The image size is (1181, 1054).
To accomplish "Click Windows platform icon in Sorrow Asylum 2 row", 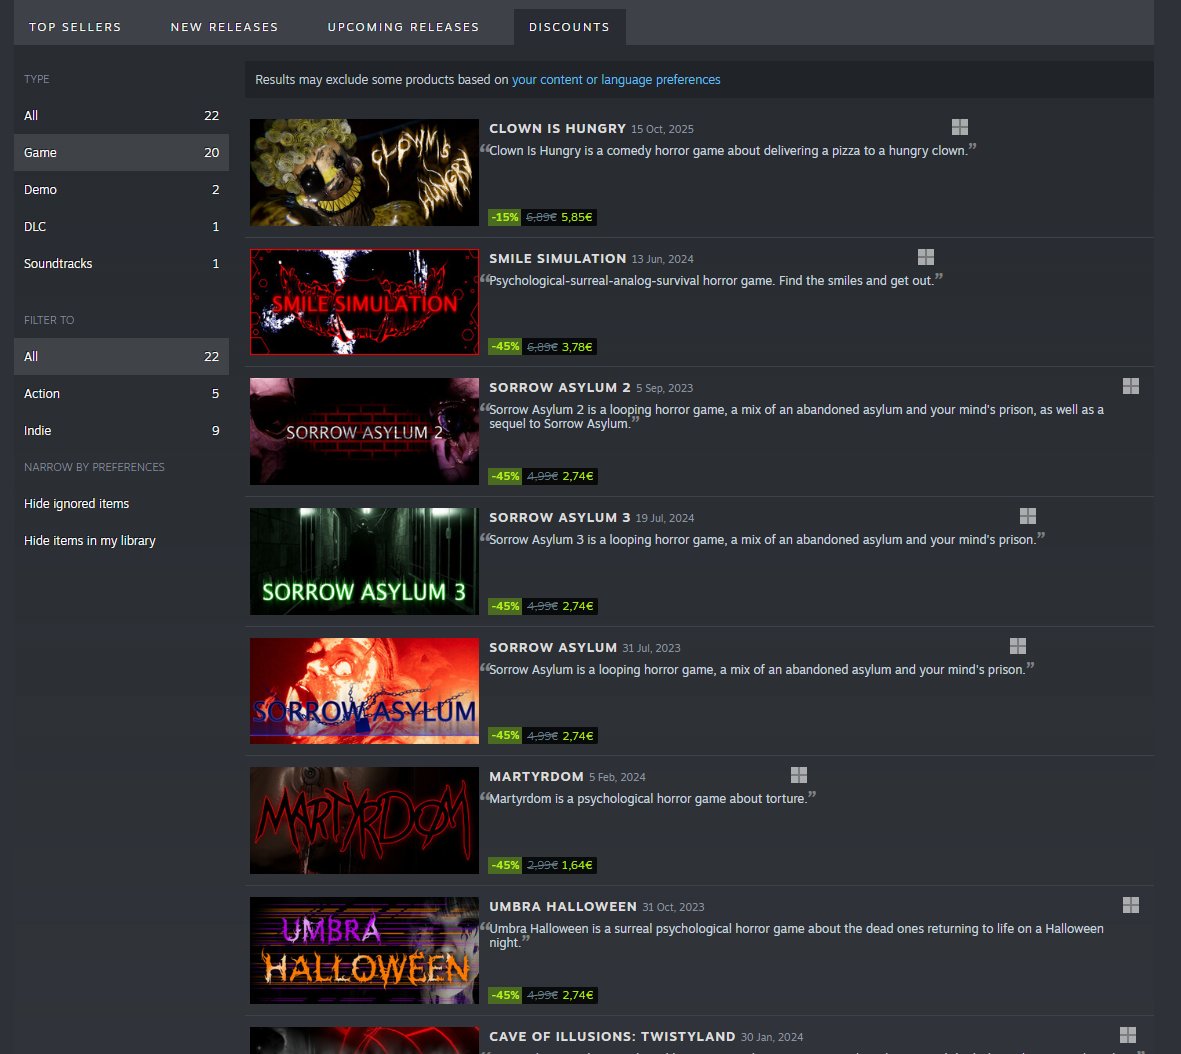I will (1131, 386).
